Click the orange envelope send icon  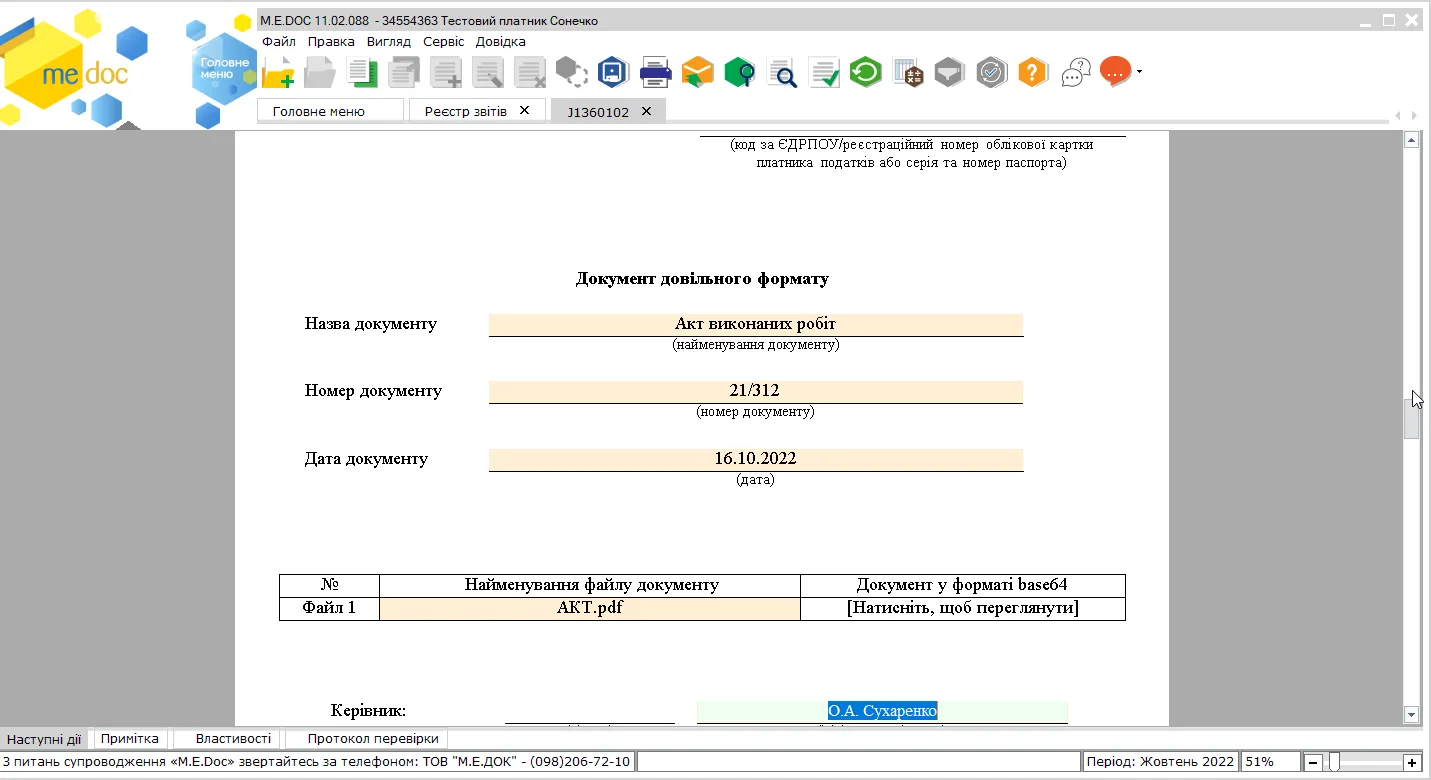[x=698, y=73]
